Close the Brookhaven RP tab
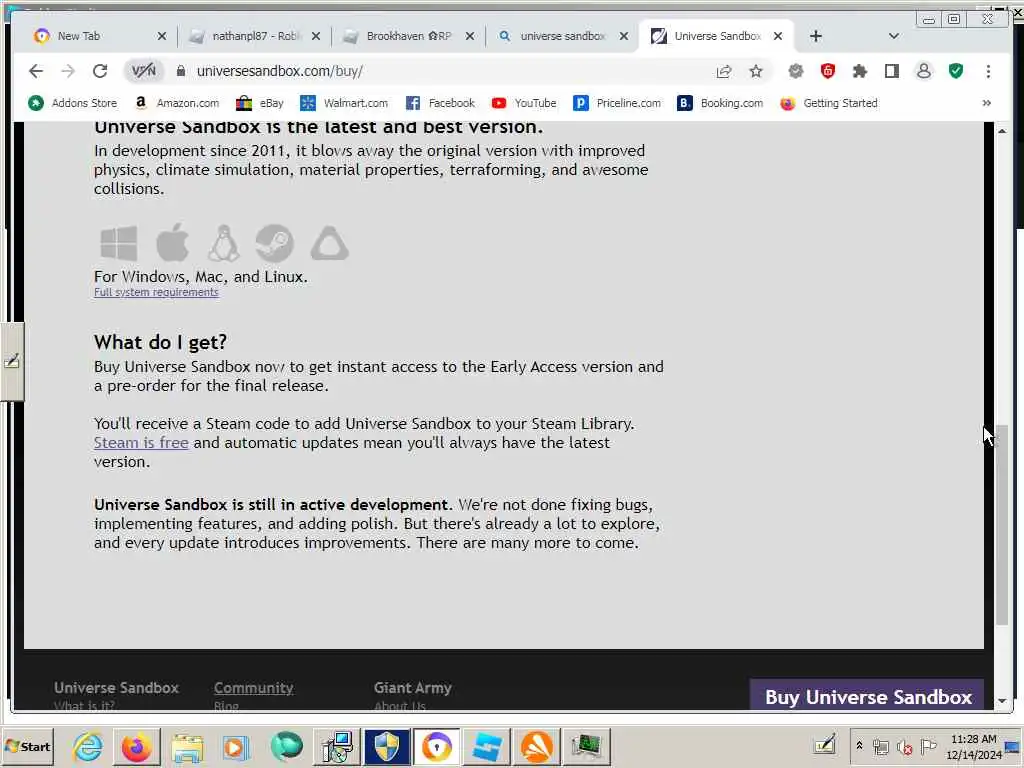 pyautogui.click(x=470, y=37)
